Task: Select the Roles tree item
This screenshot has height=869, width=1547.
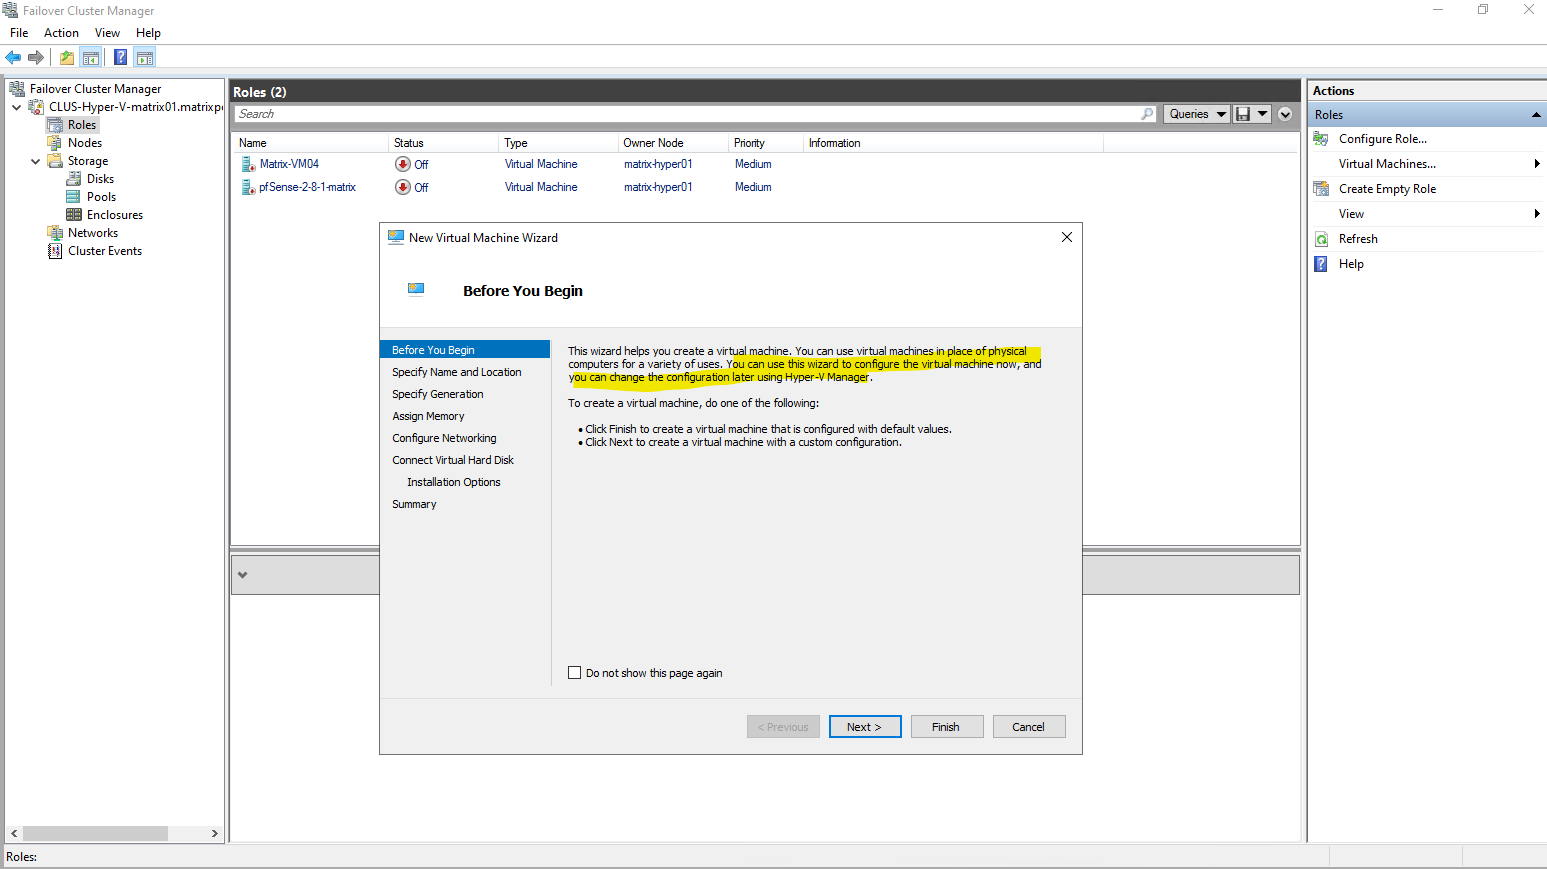Action: (x=82, y=125)
